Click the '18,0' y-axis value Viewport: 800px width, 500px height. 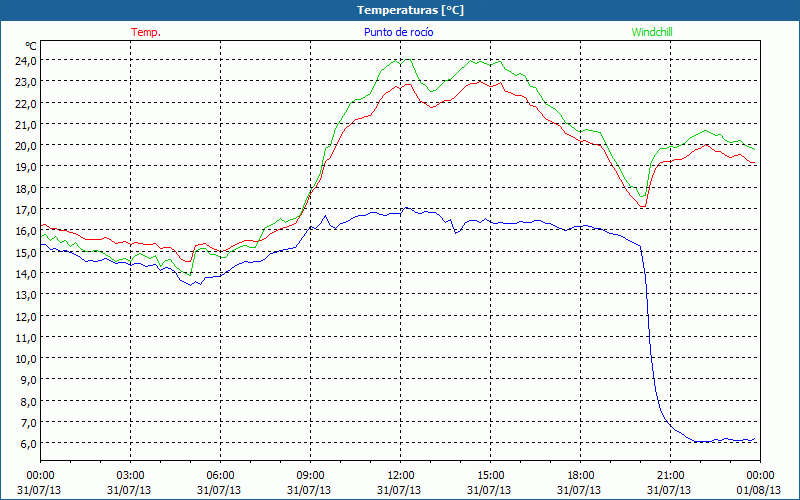(27, 188)
